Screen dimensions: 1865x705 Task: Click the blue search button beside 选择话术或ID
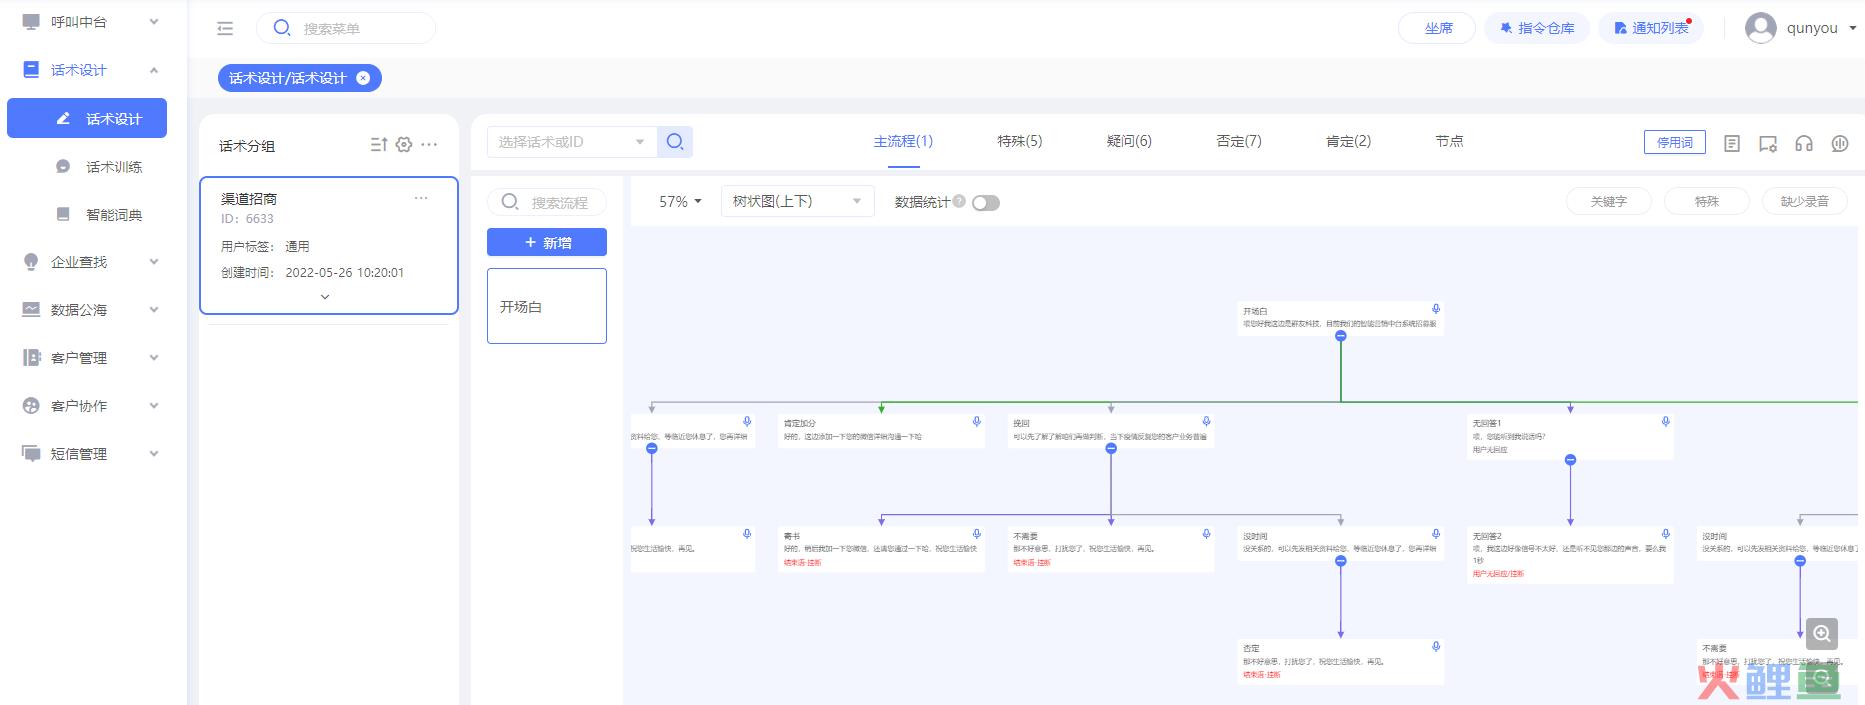(x=675, y=142)
